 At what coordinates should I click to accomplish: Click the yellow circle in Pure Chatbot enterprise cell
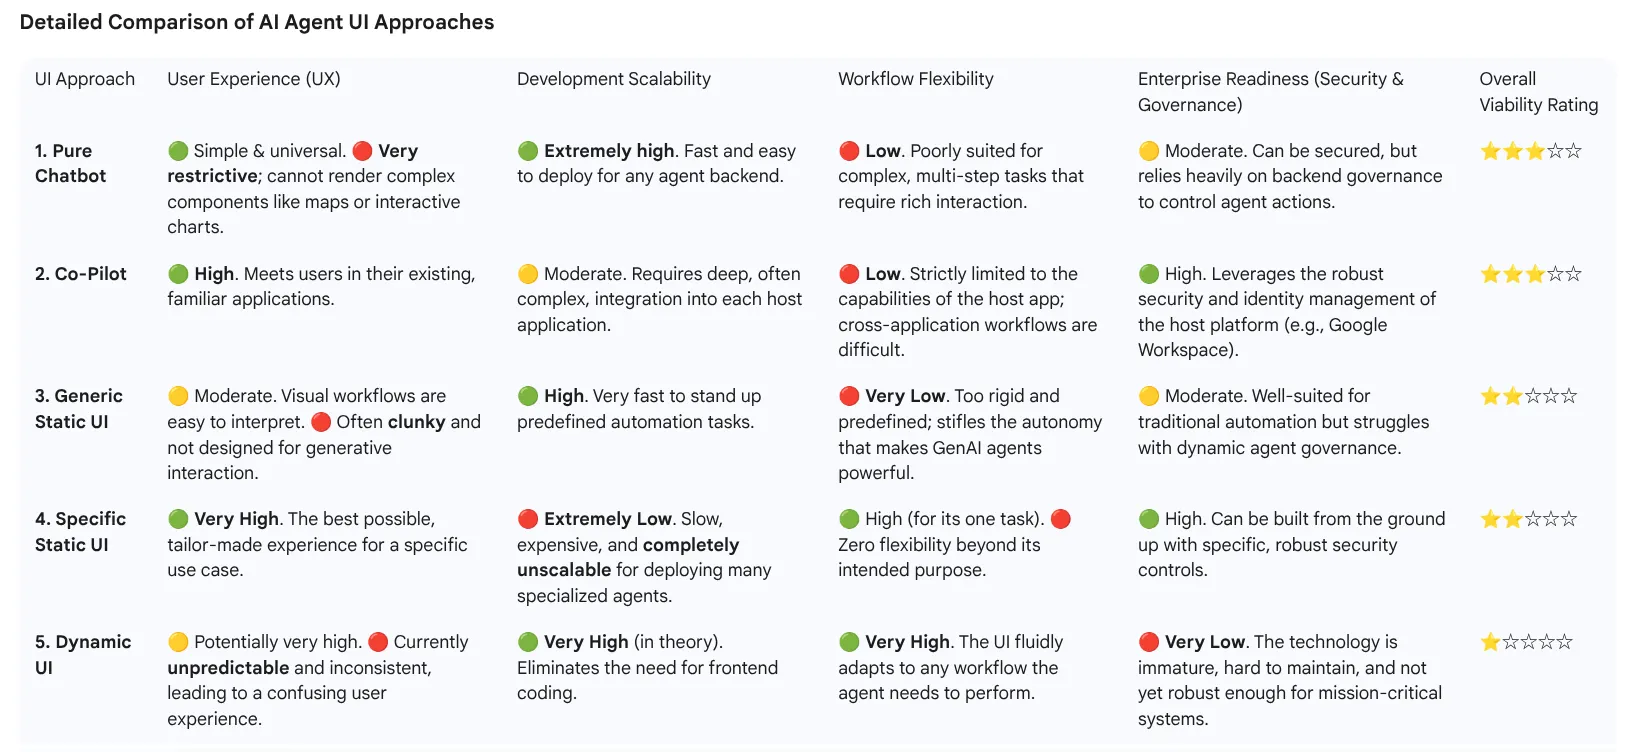pyautogui.click(x=1149, y=151)
